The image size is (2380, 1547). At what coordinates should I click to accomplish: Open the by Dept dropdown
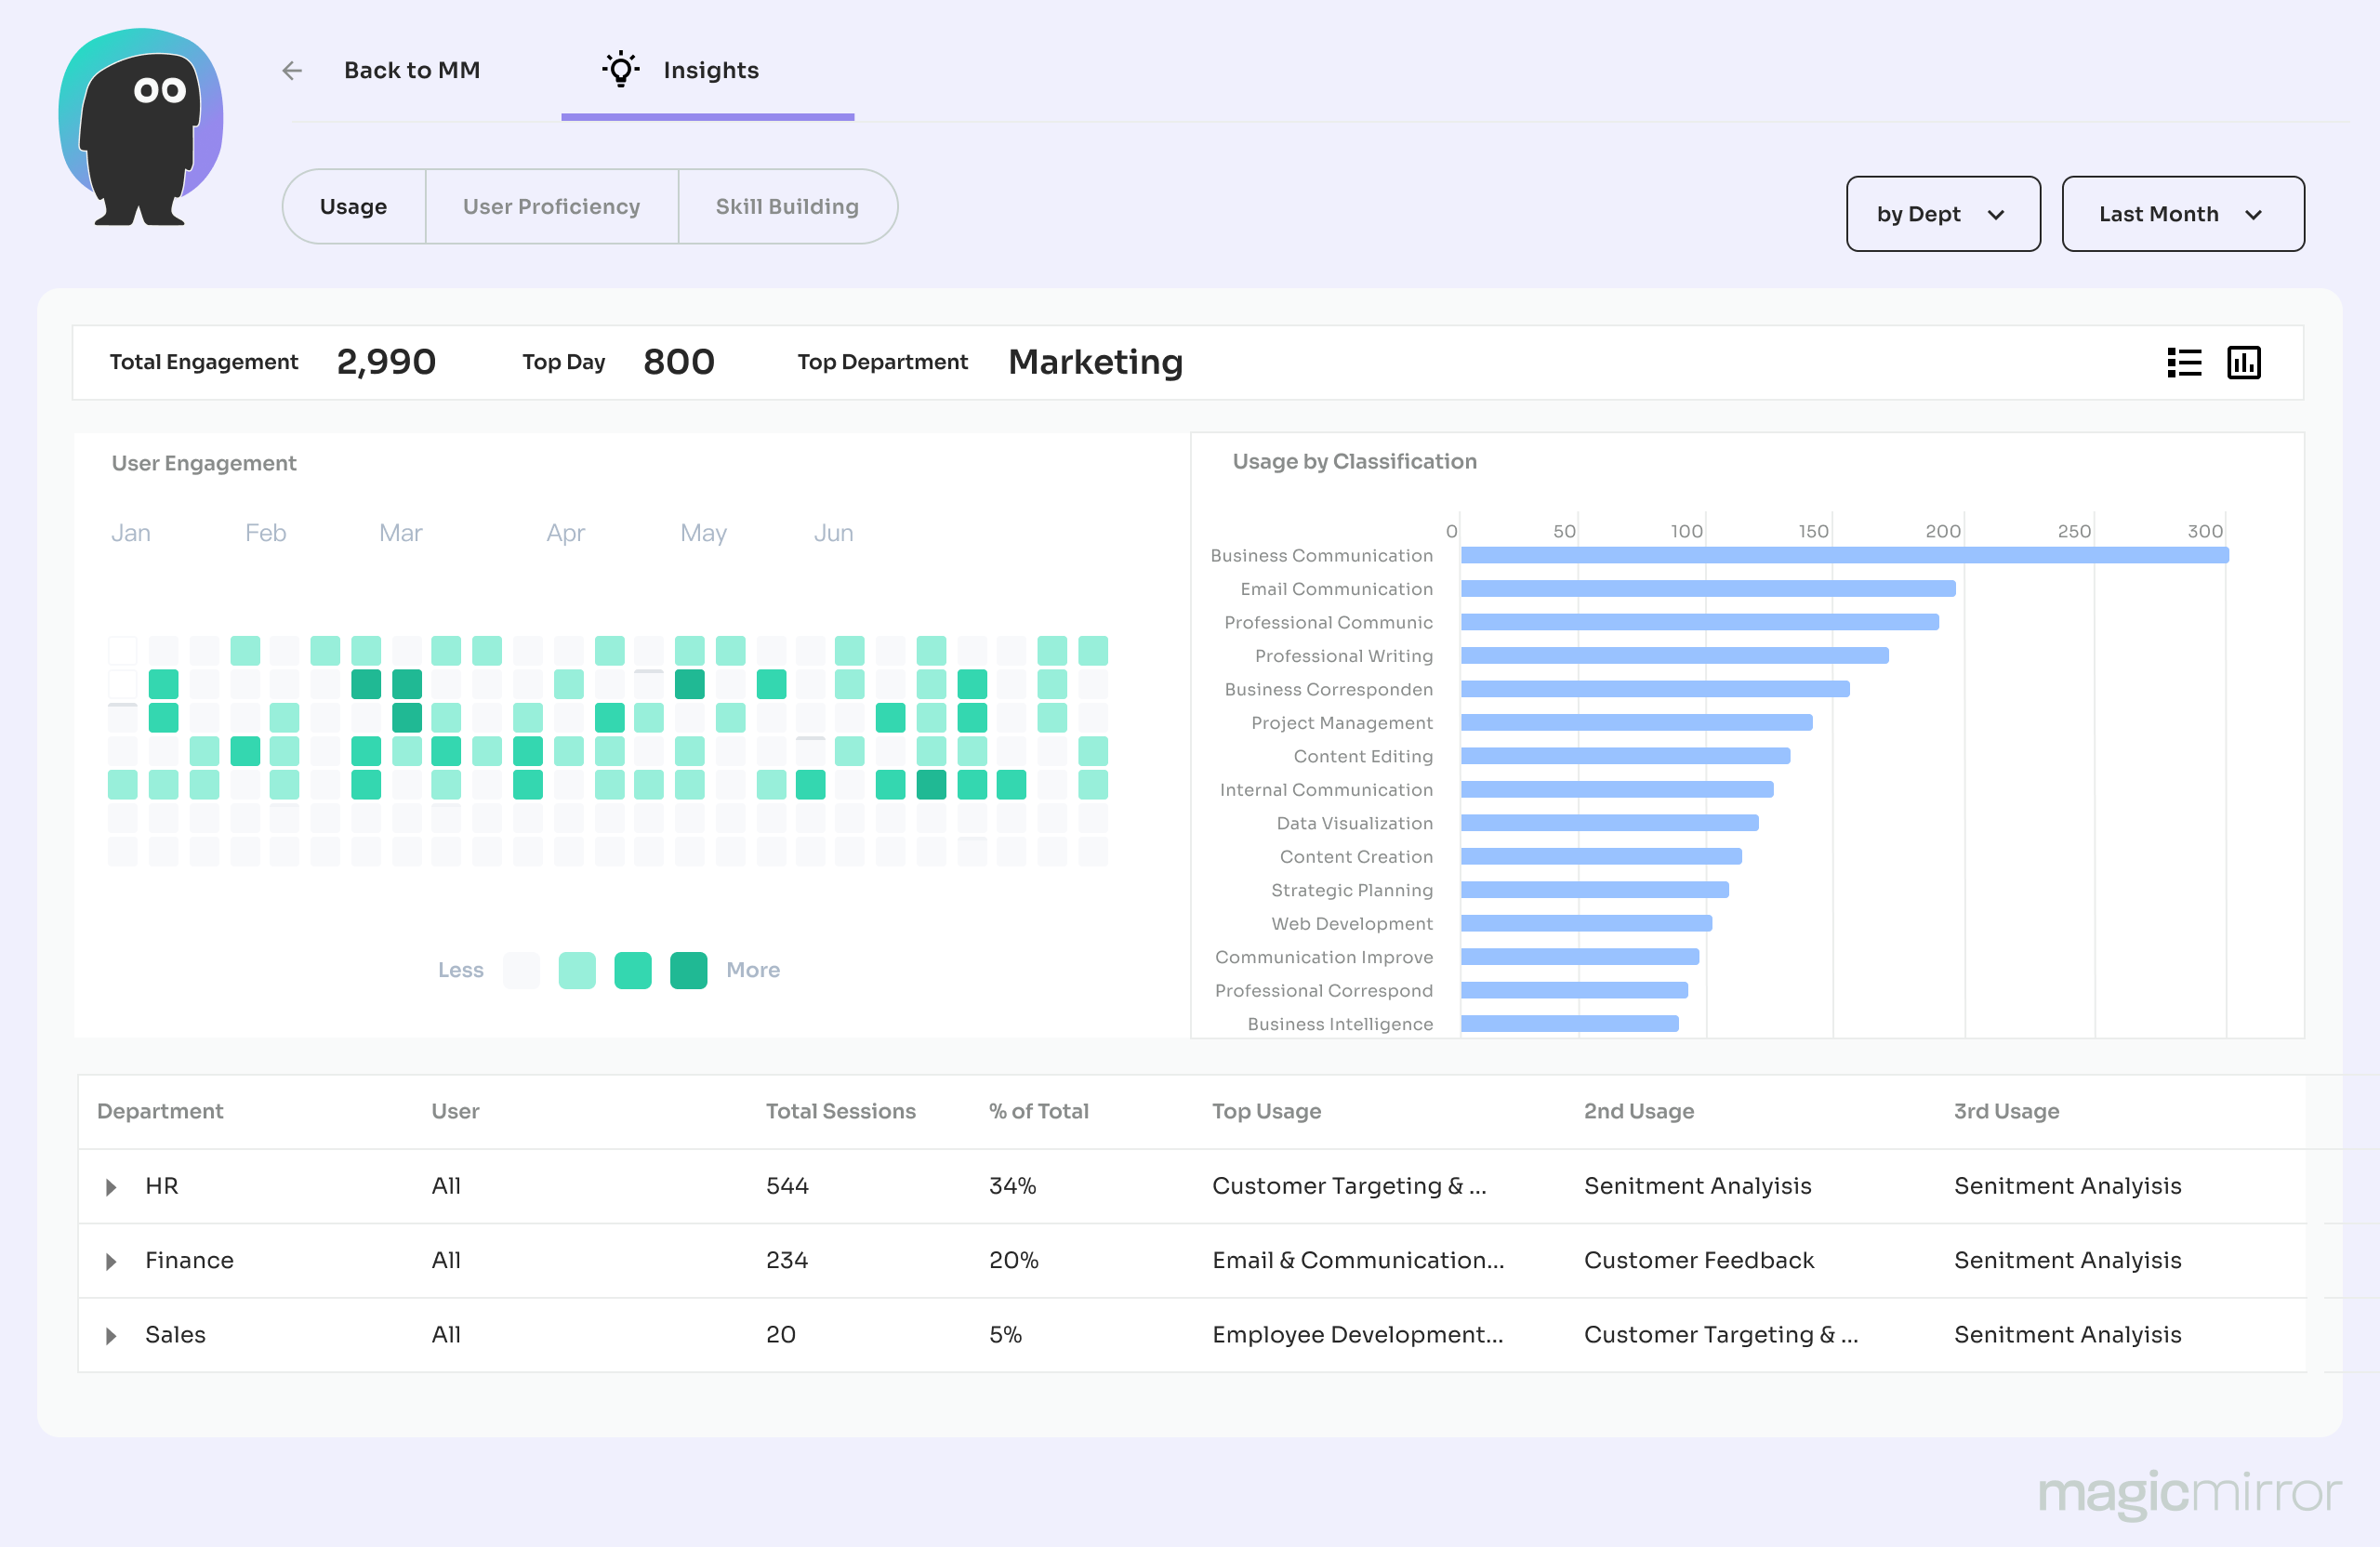pos(1942,214)
